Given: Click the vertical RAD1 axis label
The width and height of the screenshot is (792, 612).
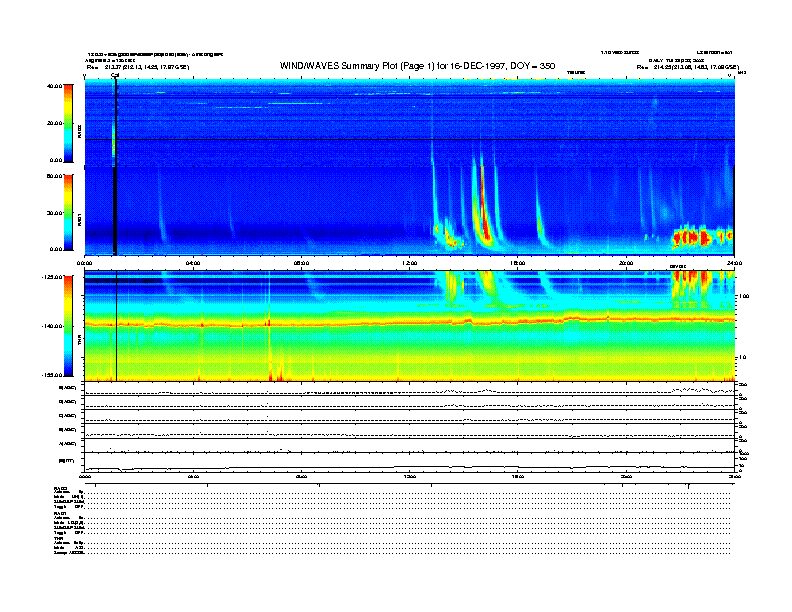Looking at the screenshot, I should [x=79, y=220].
